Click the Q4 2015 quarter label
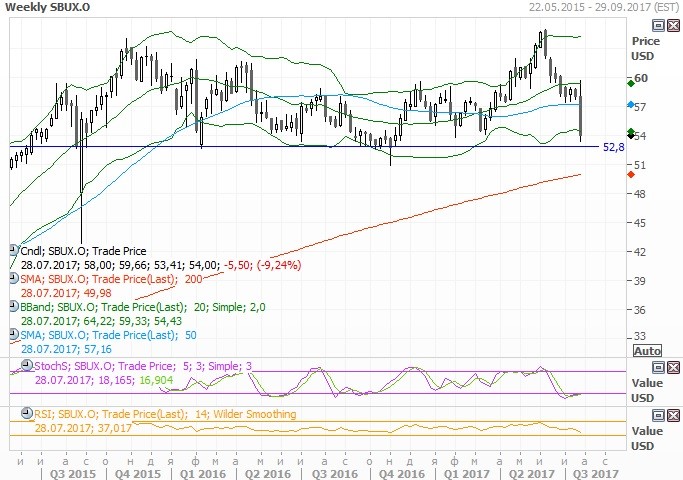Screen dimensions: 683x480 point(138,473)
